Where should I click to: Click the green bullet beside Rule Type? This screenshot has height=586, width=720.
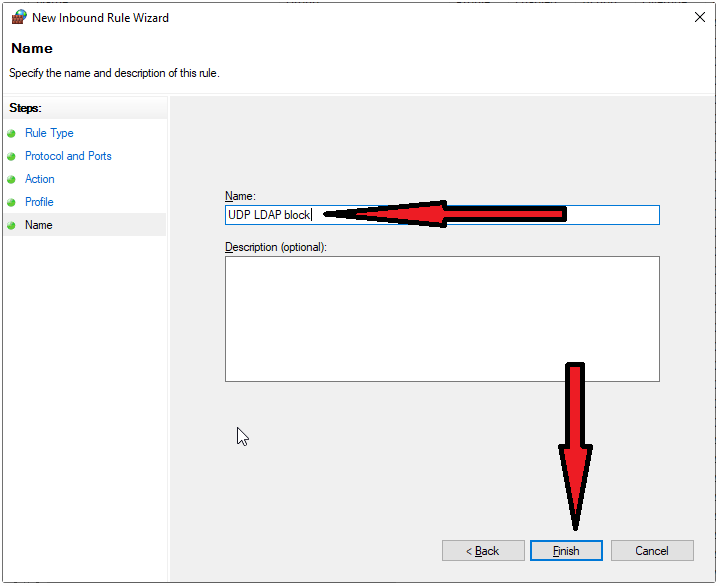[x=12, y=133]
